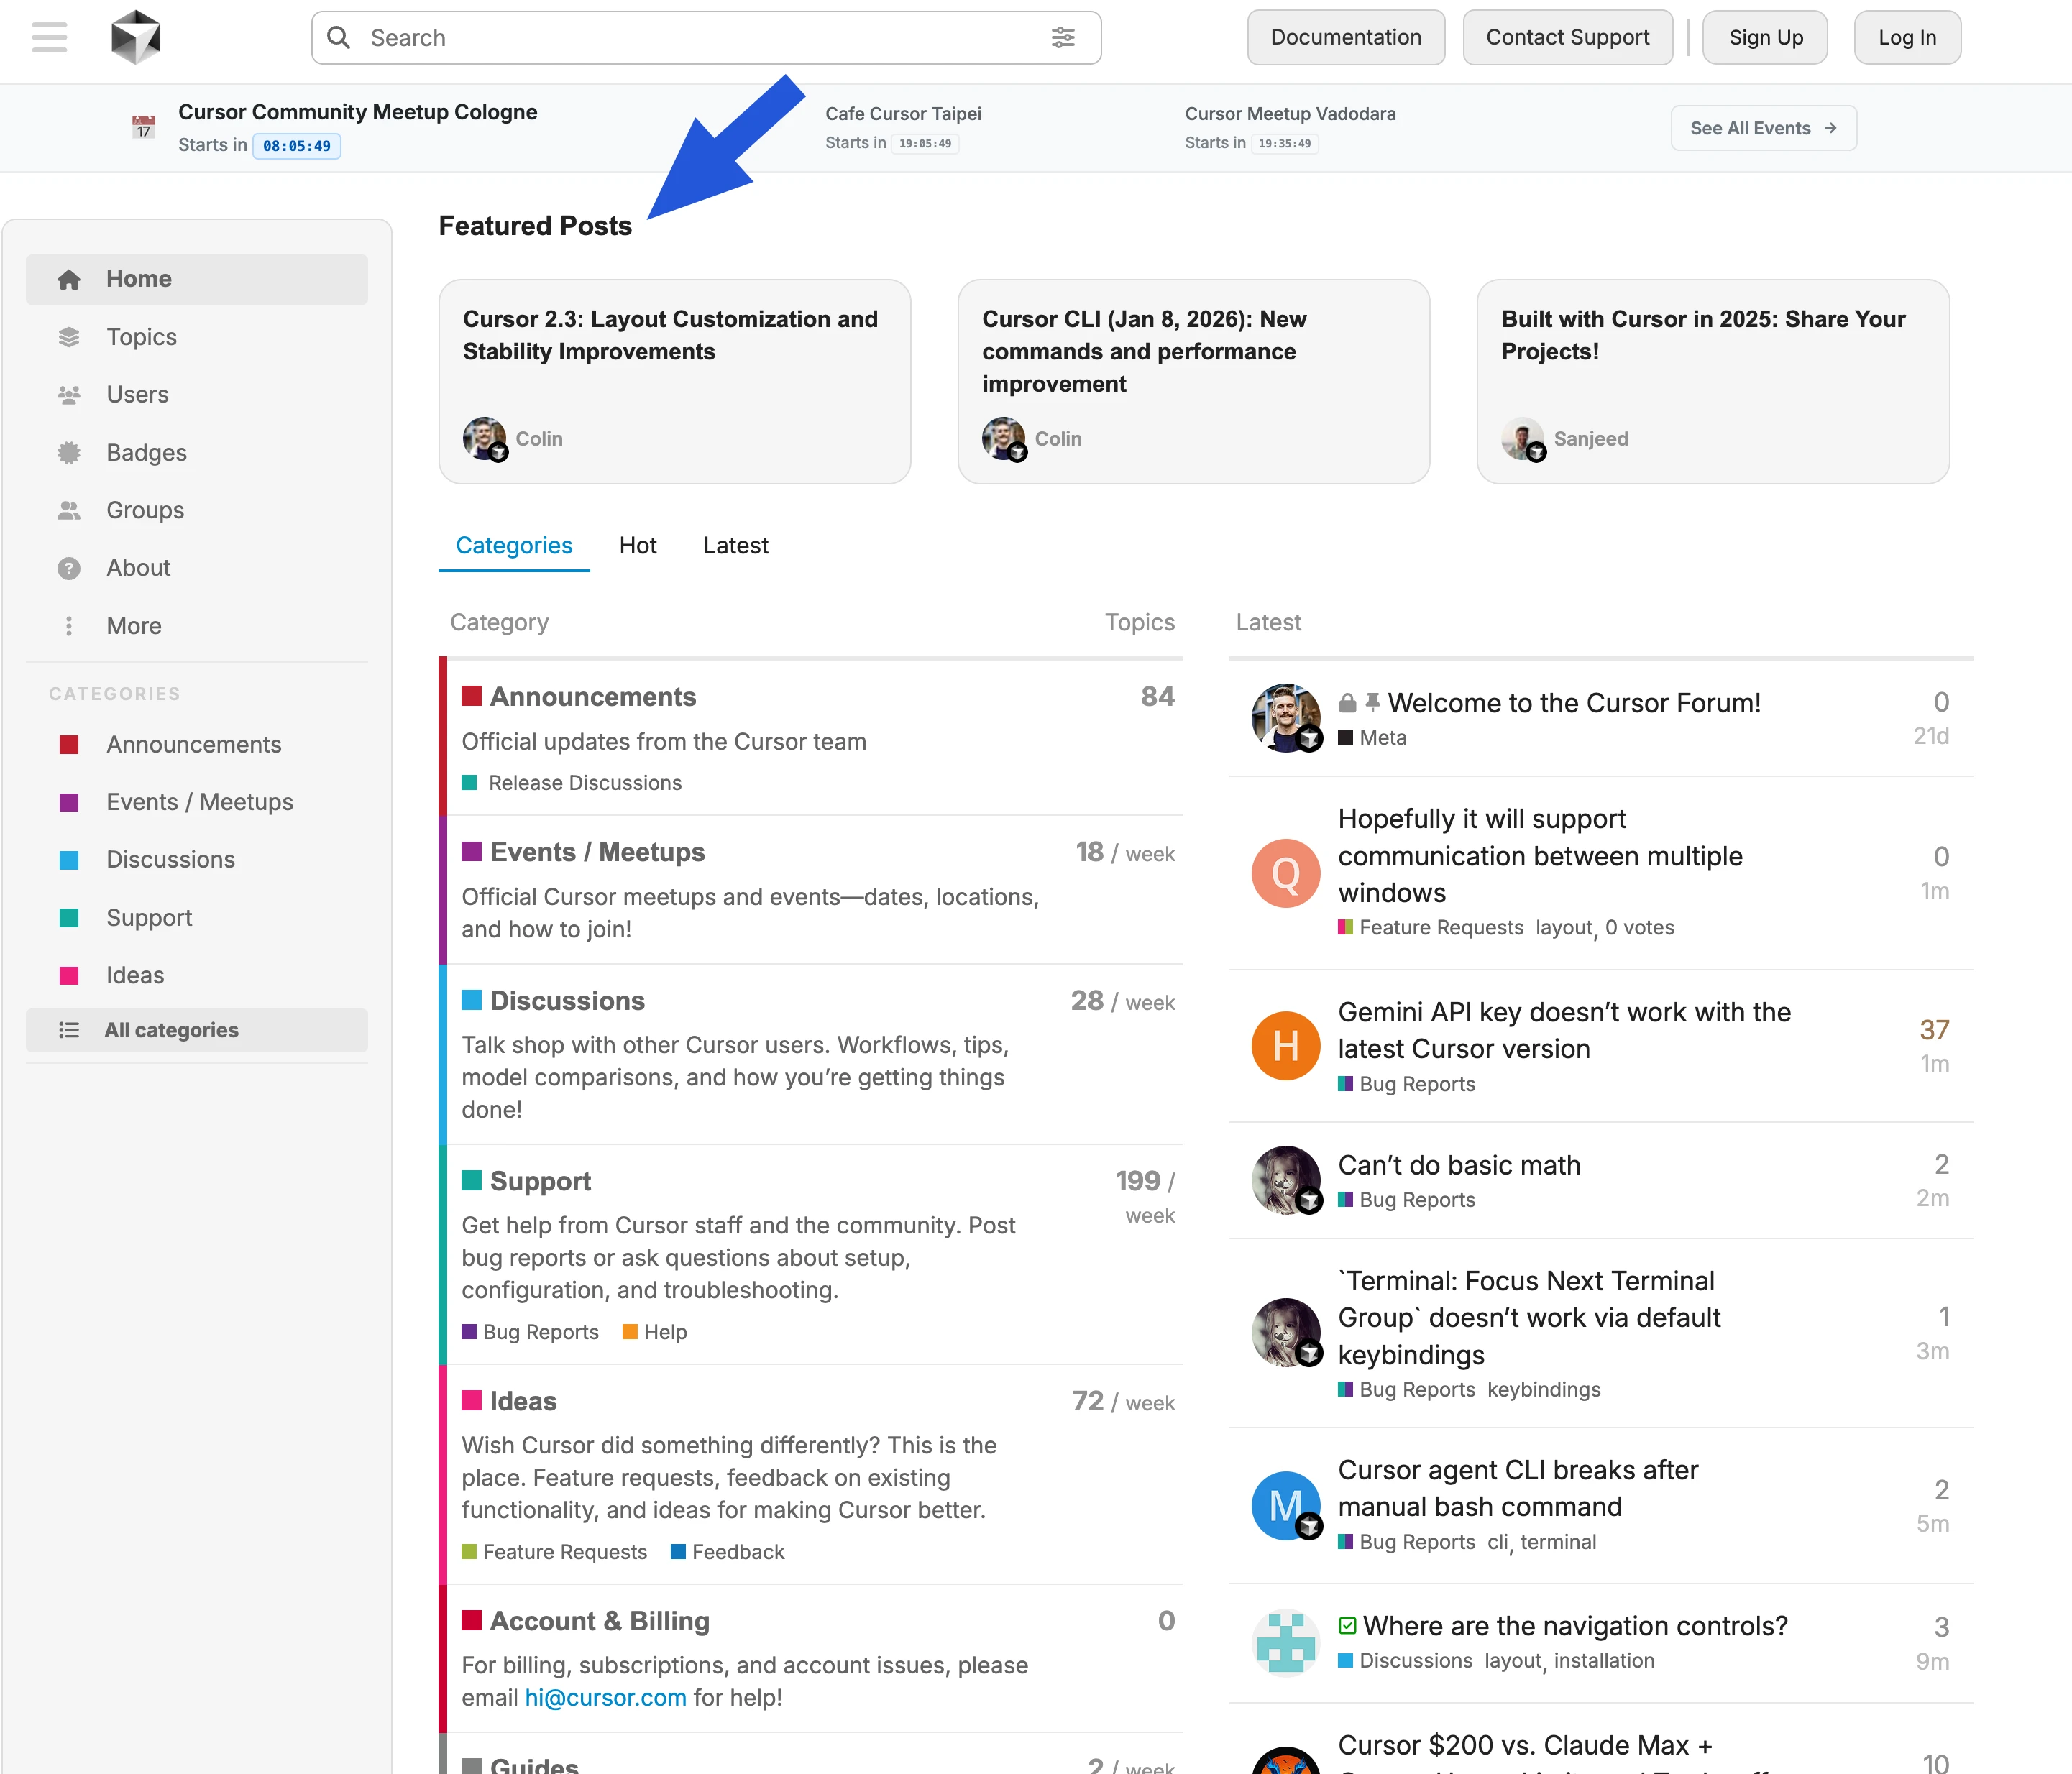Click the calendar event icon

[x=144, y=127]
